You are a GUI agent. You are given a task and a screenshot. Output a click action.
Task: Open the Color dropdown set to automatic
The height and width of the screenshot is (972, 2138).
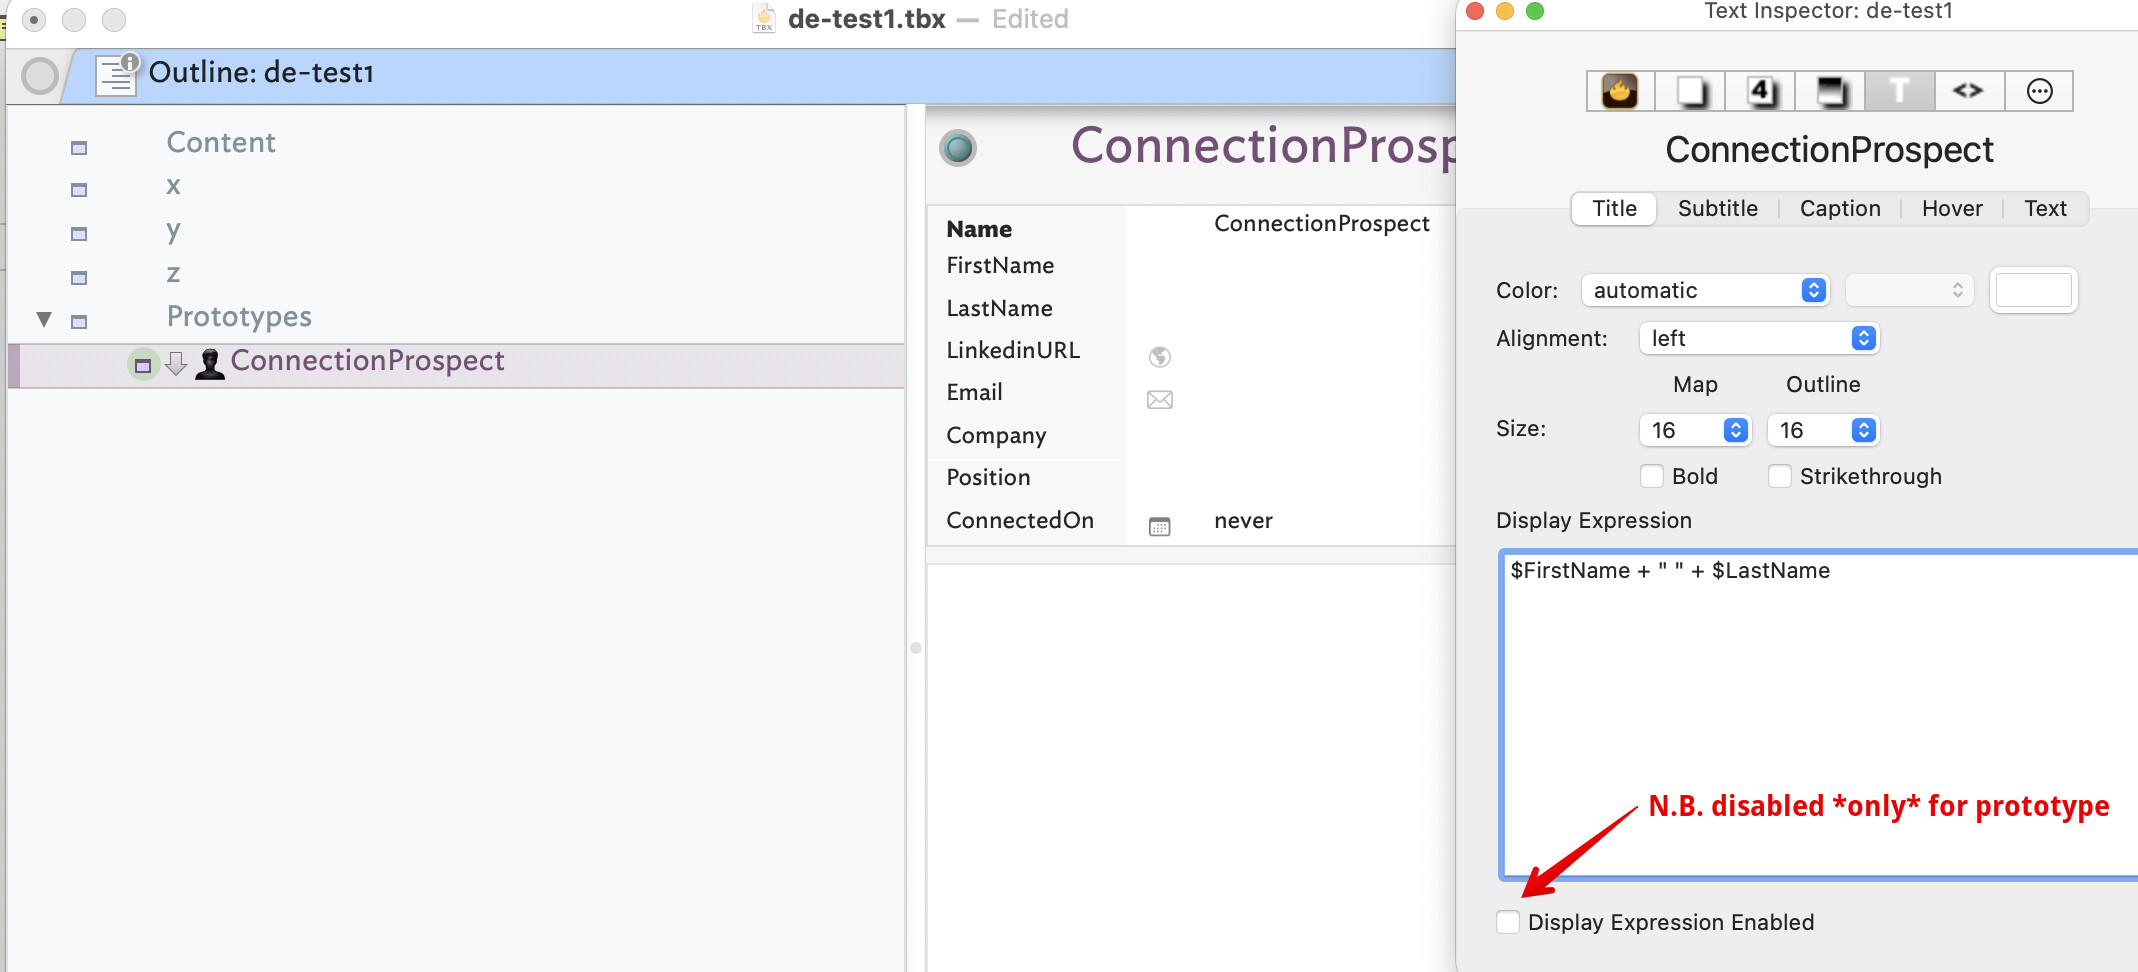pyautogui.click(x=1705, y=290)
